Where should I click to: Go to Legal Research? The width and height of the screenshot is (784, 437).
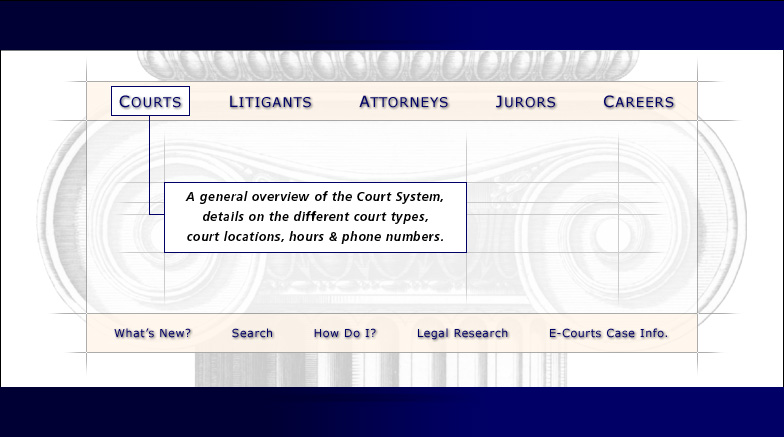[462, 334]
